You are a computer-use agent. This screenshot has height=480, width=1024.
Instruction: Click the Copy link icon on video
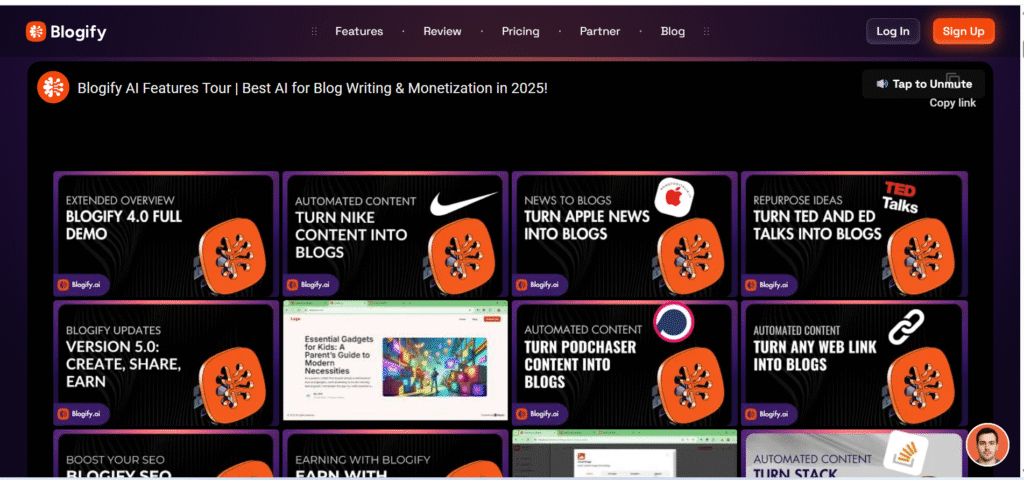(x=953, y=81)
